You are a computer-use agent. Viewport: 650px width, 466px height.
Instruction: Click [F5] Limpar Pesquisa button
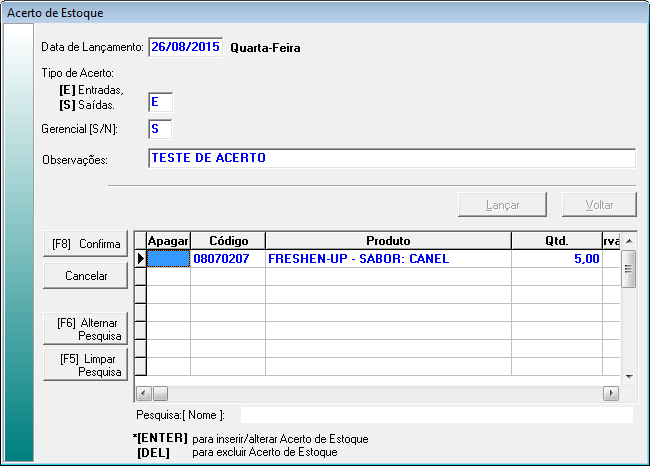point(86,365)
